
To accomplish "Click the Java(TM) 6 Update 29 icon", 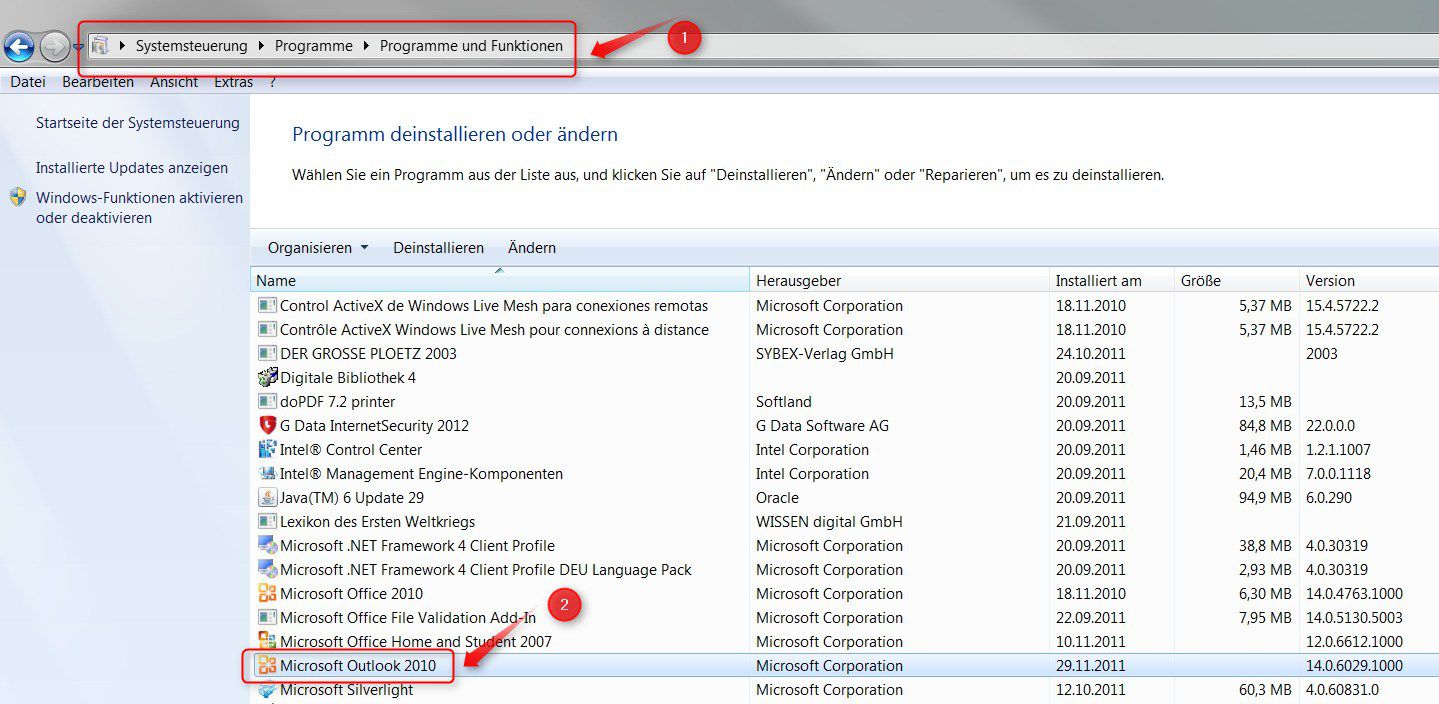I will [x=267, y=497].
